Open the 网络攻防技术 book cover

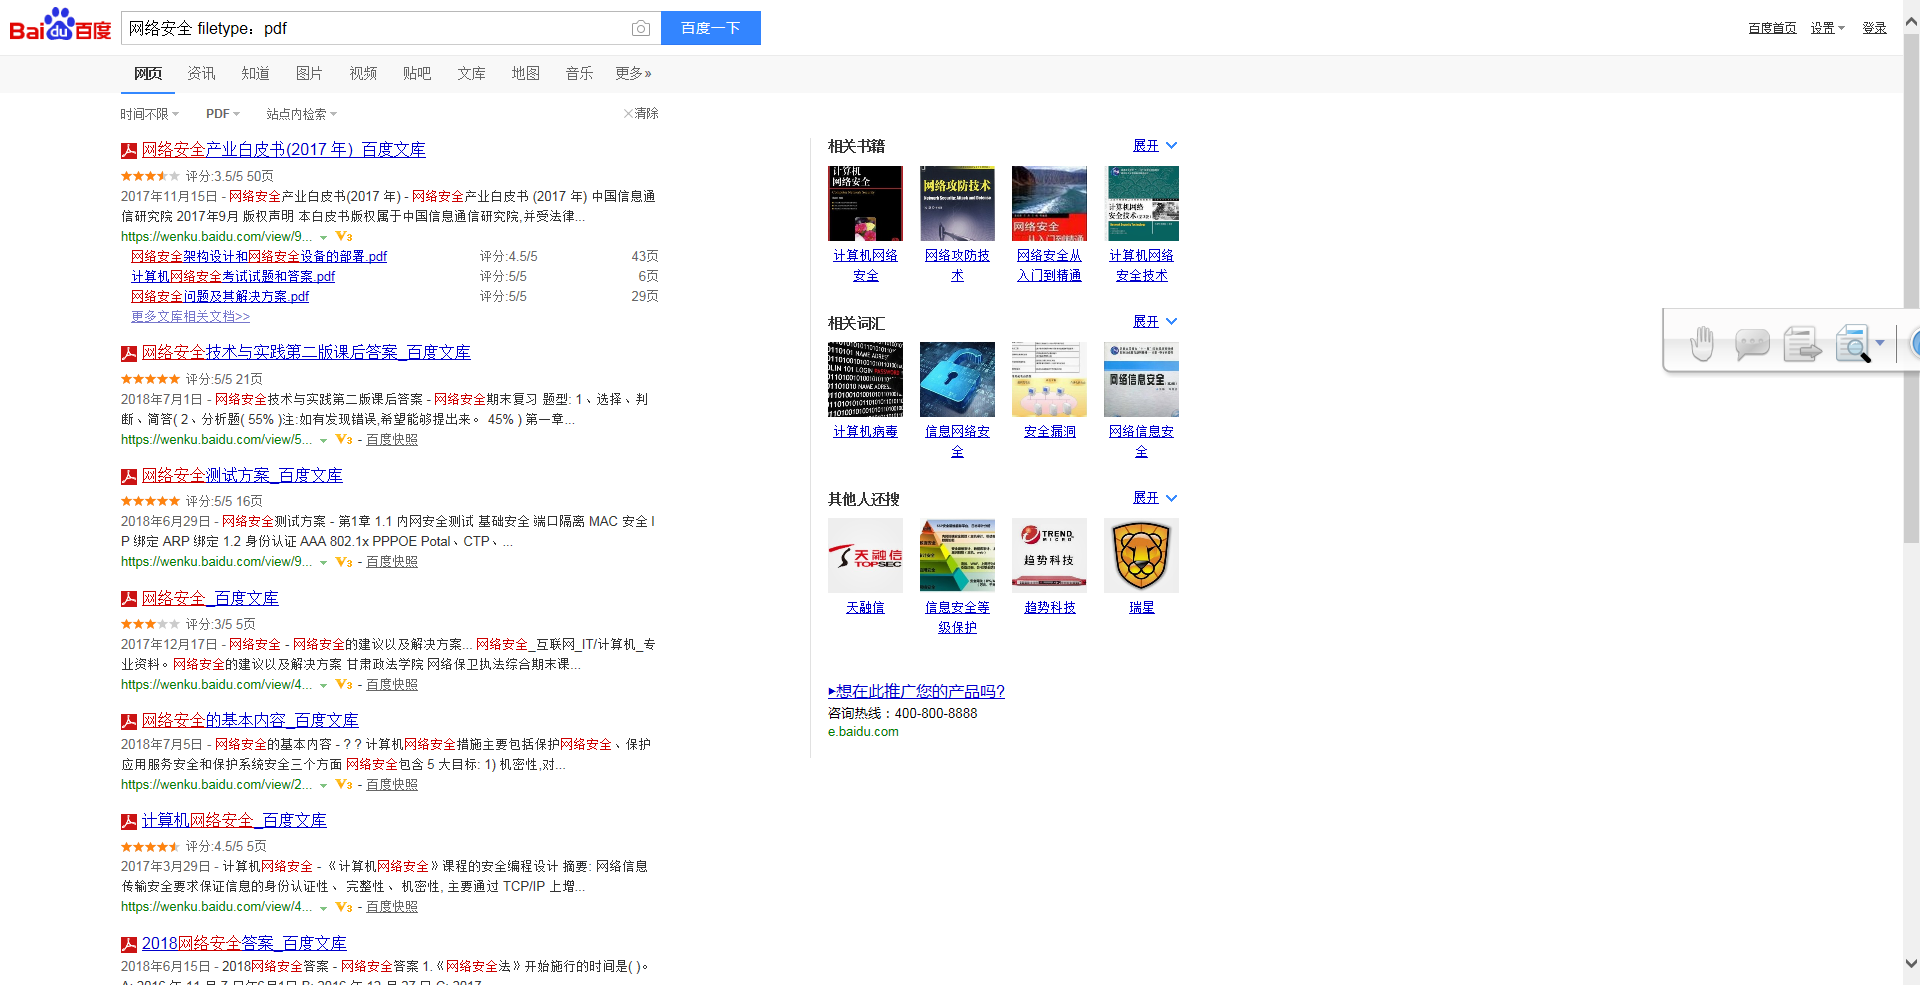click(x=957, y=204)
